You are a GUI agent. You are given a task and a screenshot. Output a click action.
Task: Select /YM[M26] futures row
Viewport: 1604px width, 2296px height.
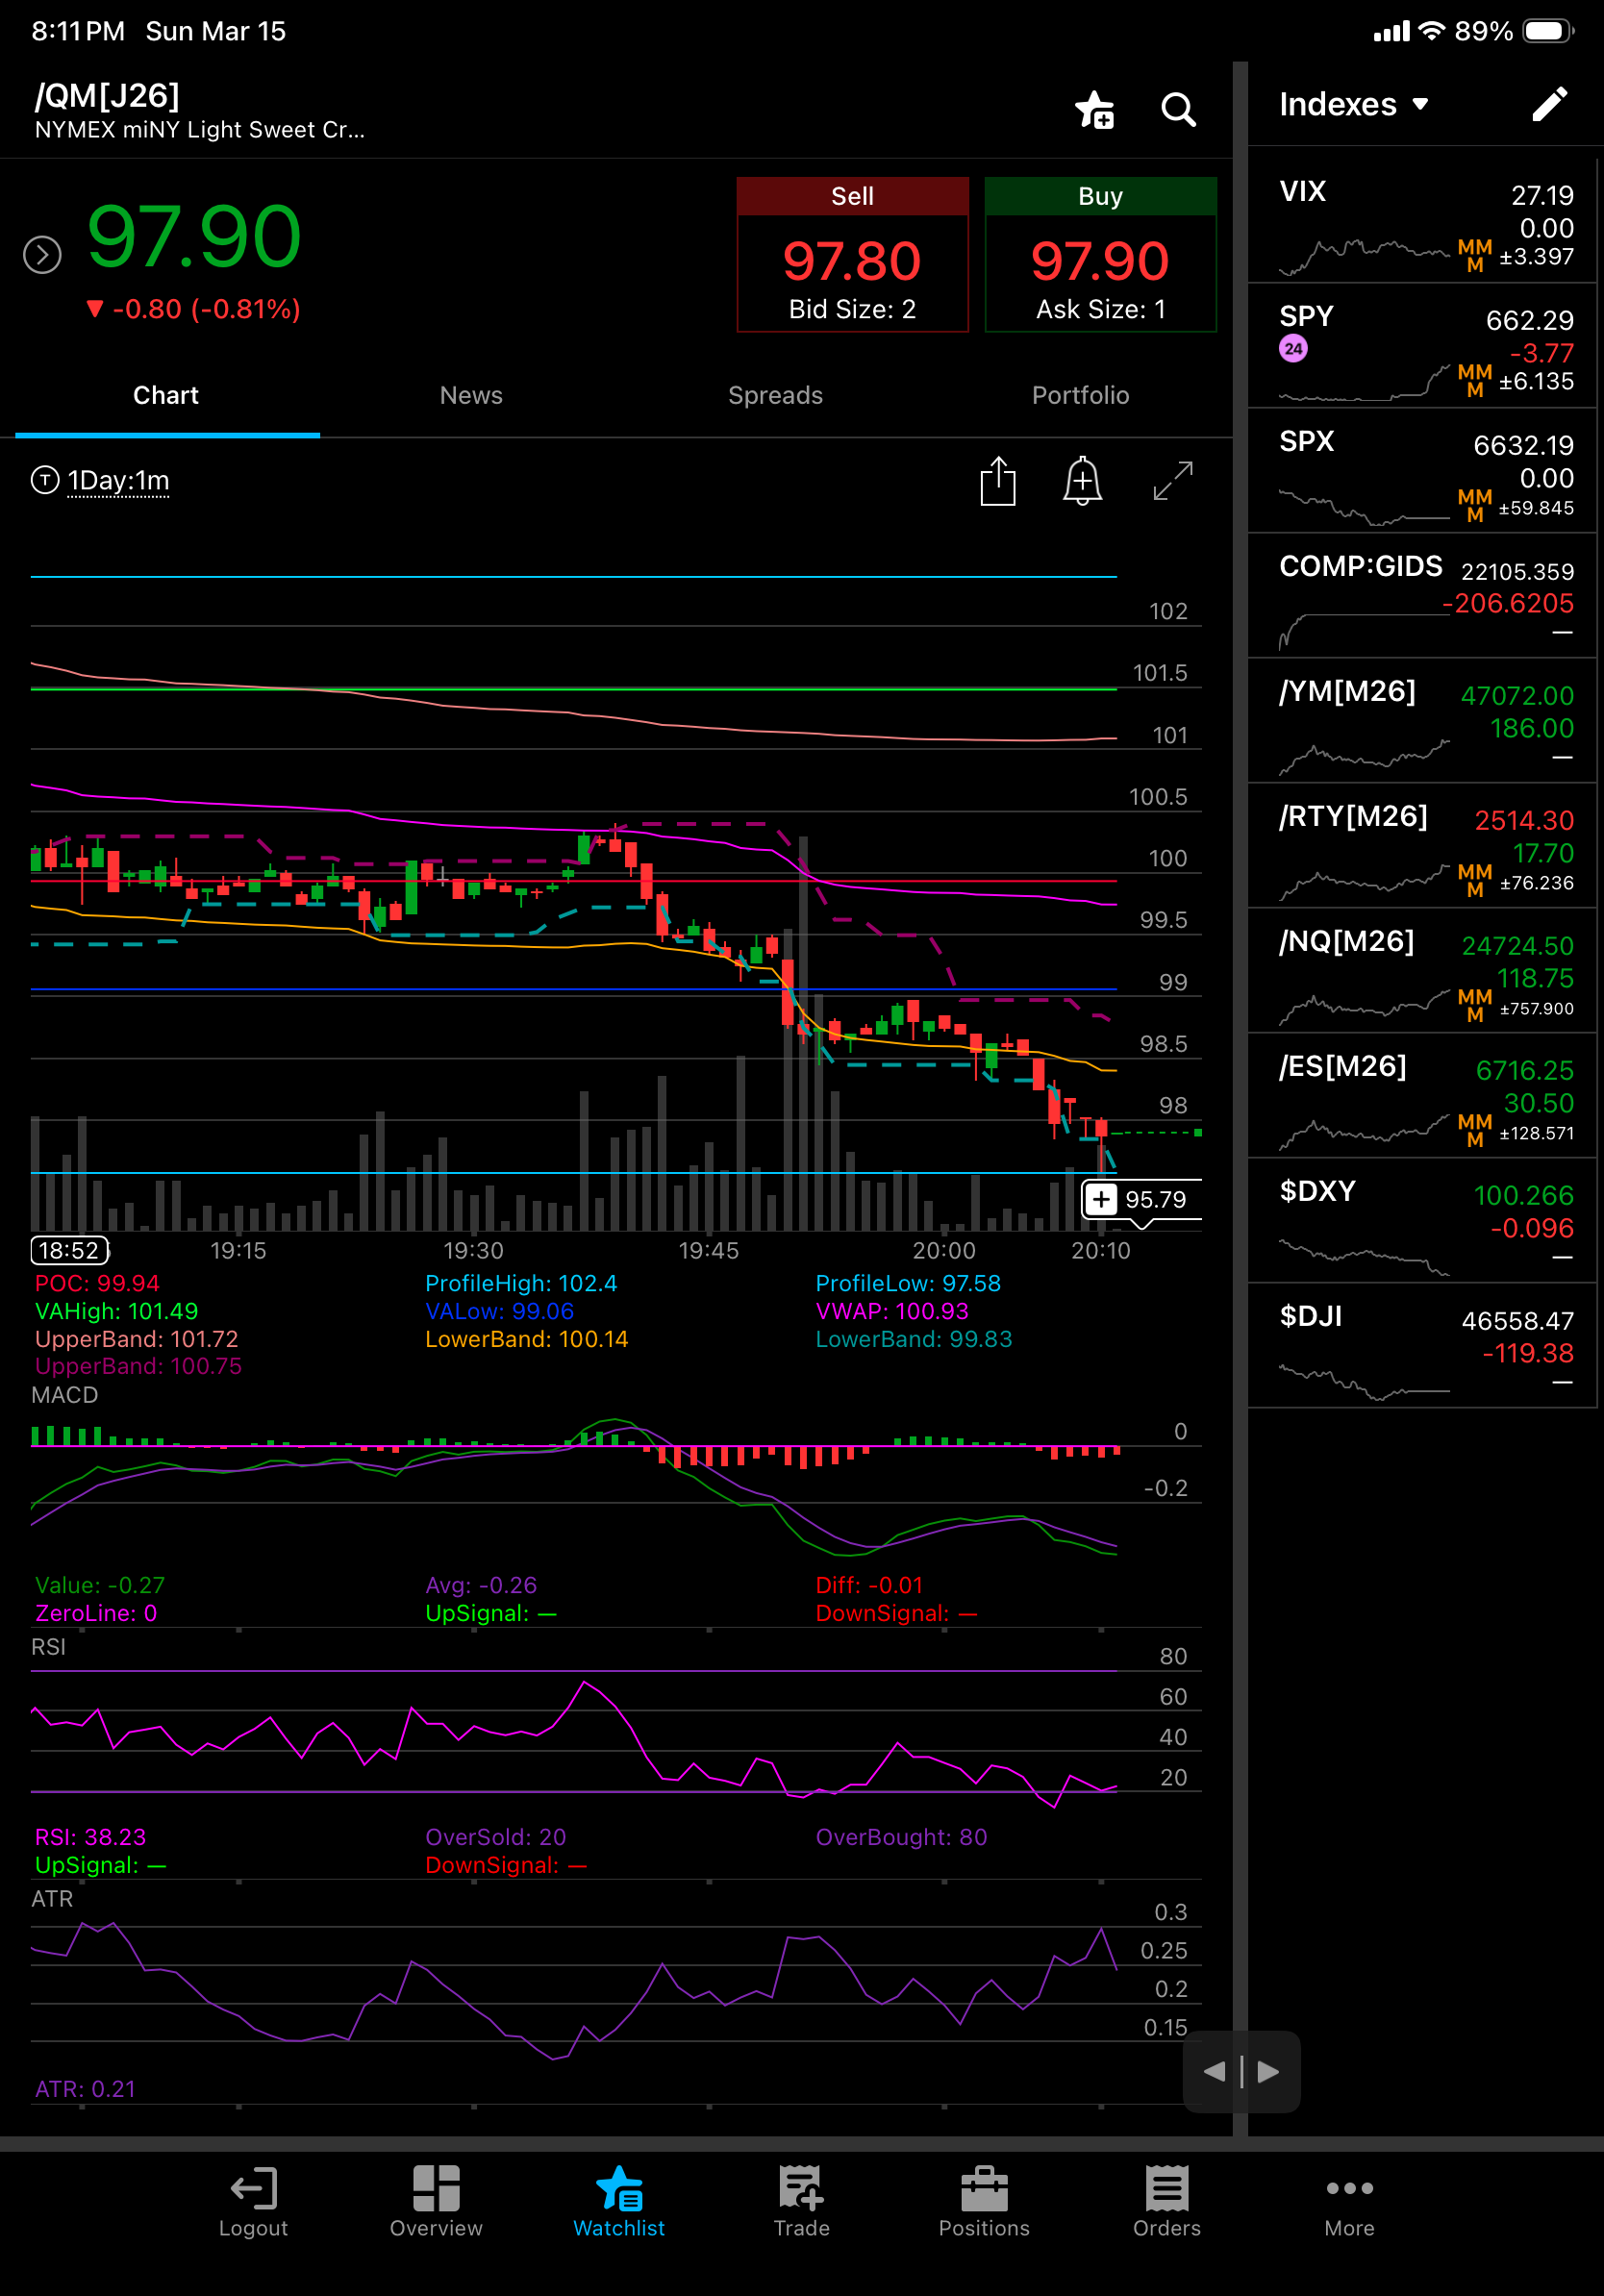(1421, 722)
